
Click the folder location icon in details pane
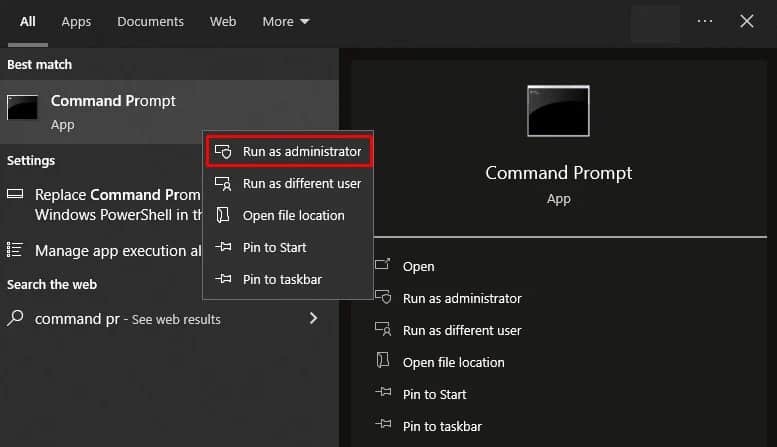383,360
